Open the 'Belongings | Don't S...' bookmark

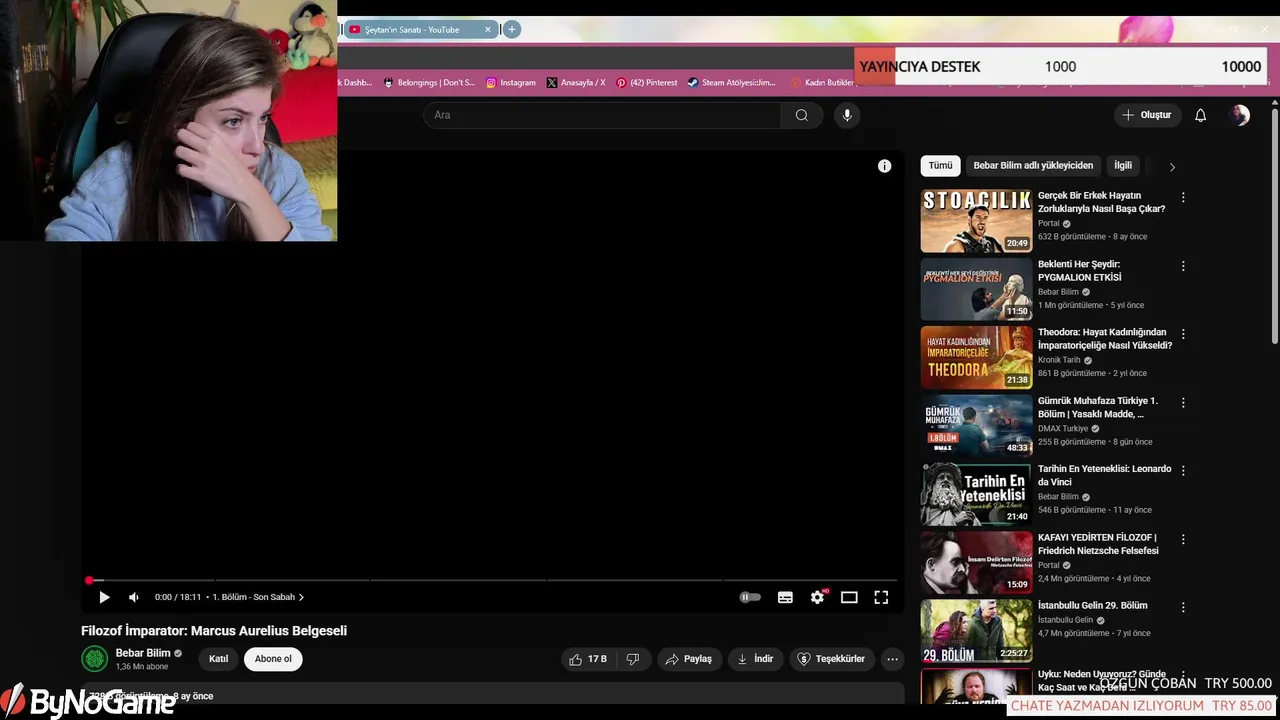[430, 83]
